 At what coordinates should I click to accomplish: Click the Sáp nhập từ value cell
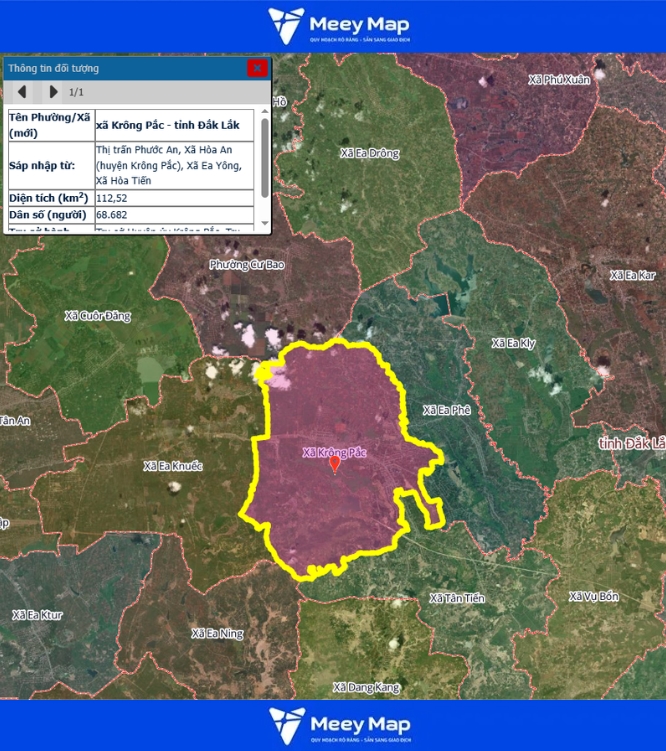(x=175, y=165)
